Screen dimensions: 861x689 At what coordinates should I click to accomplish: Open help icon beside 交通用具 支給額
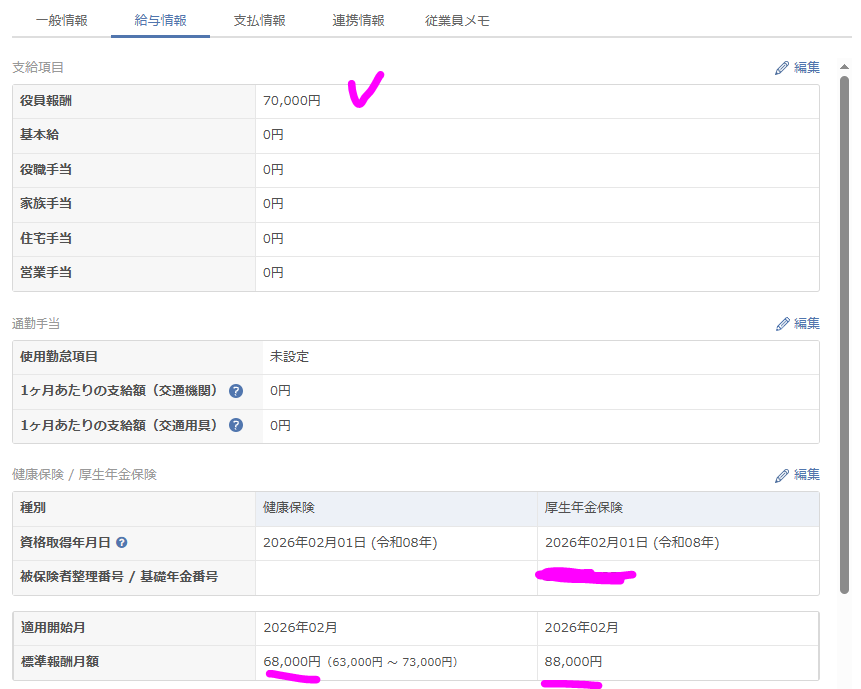236,425
